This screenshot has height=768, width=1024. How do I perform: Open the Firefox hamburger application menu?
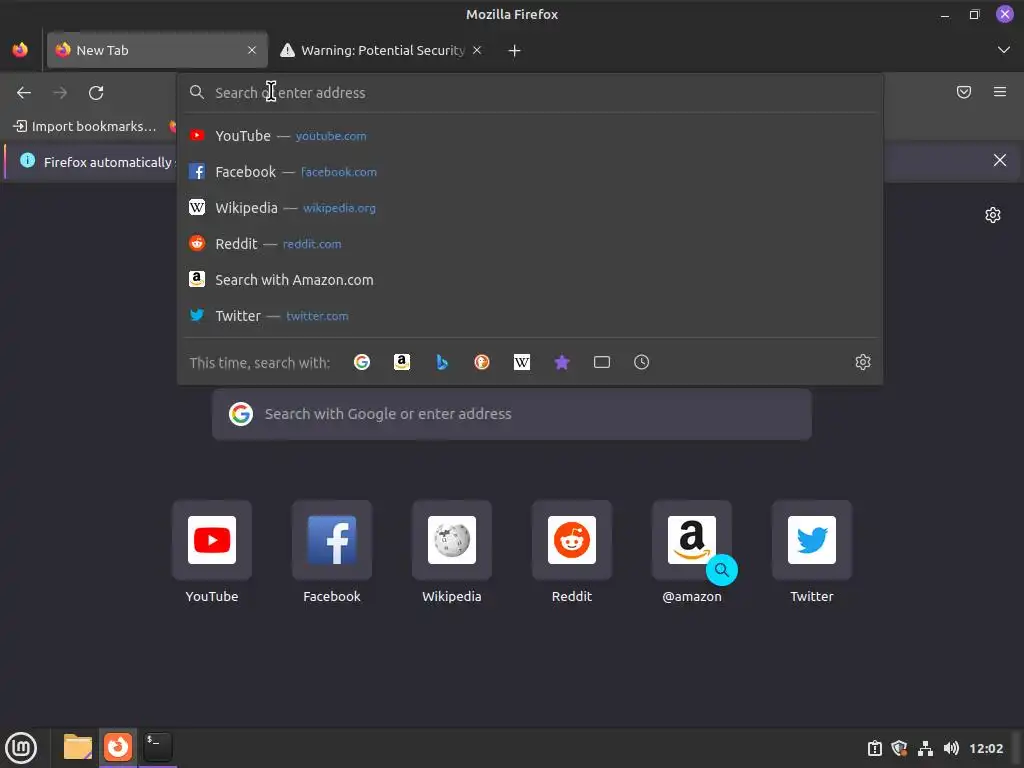(x=1000, y=92)
